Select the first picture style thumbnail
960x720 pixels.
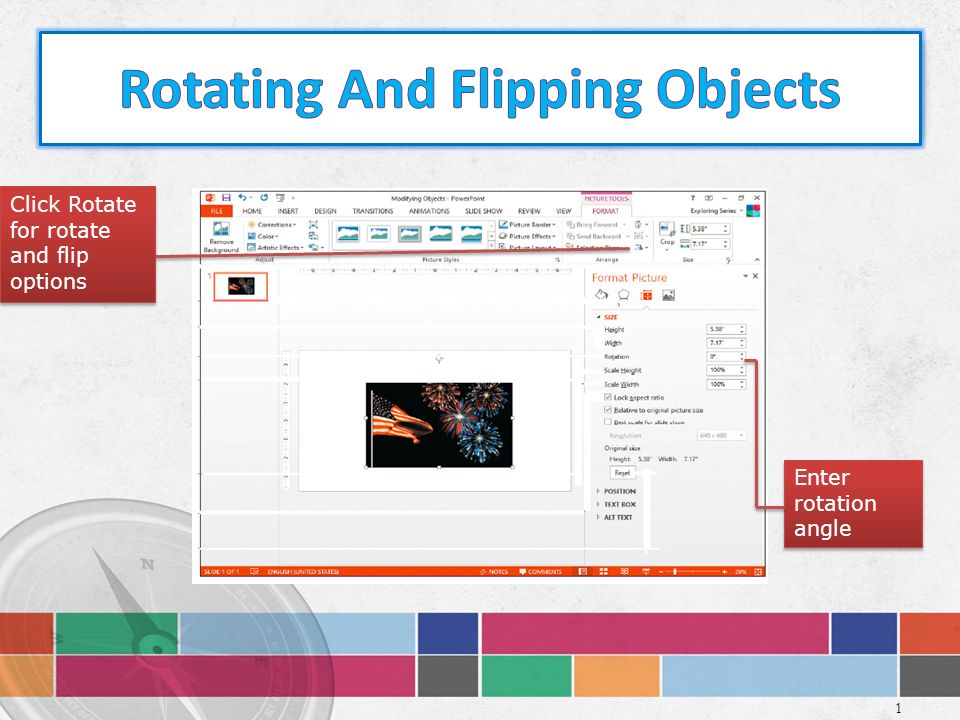click(348, 233)
